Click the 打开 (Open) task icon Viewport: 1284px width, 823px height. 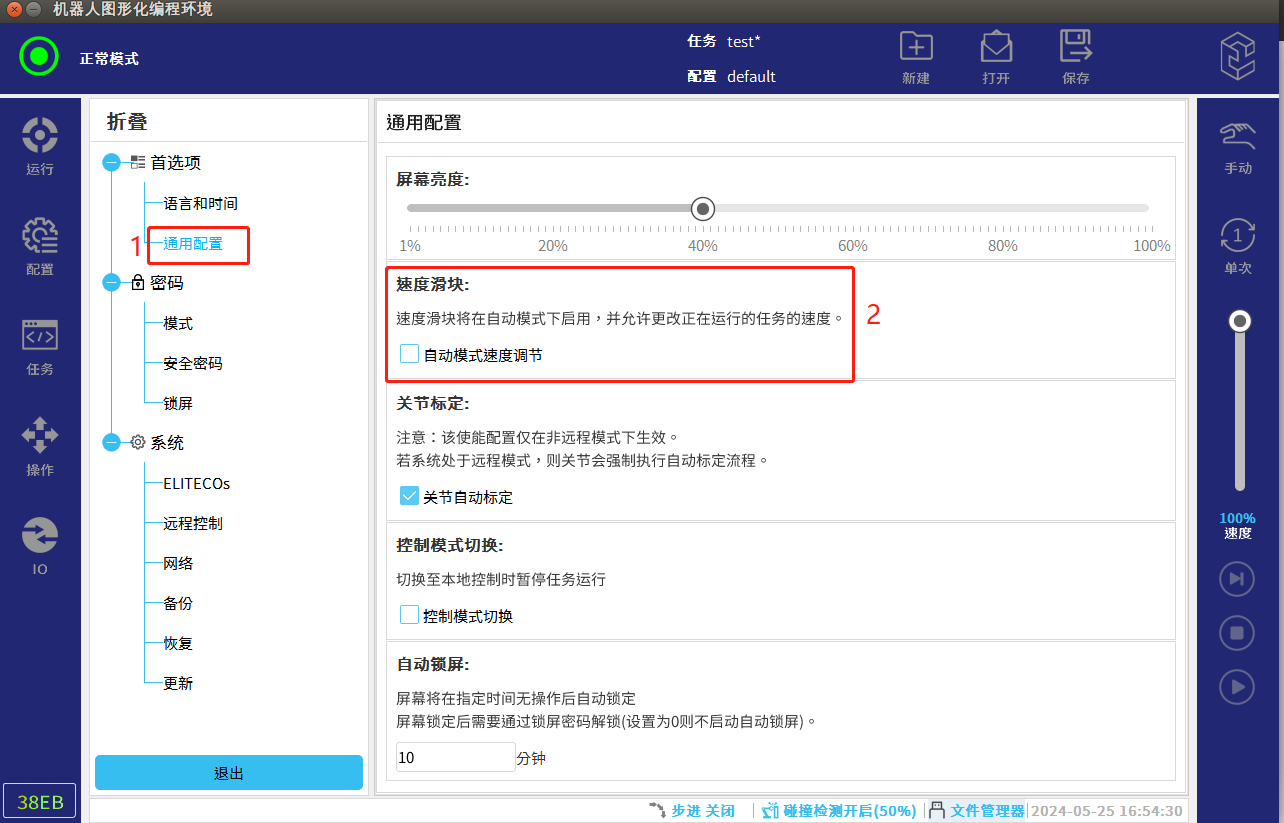[x=996, y=57]
